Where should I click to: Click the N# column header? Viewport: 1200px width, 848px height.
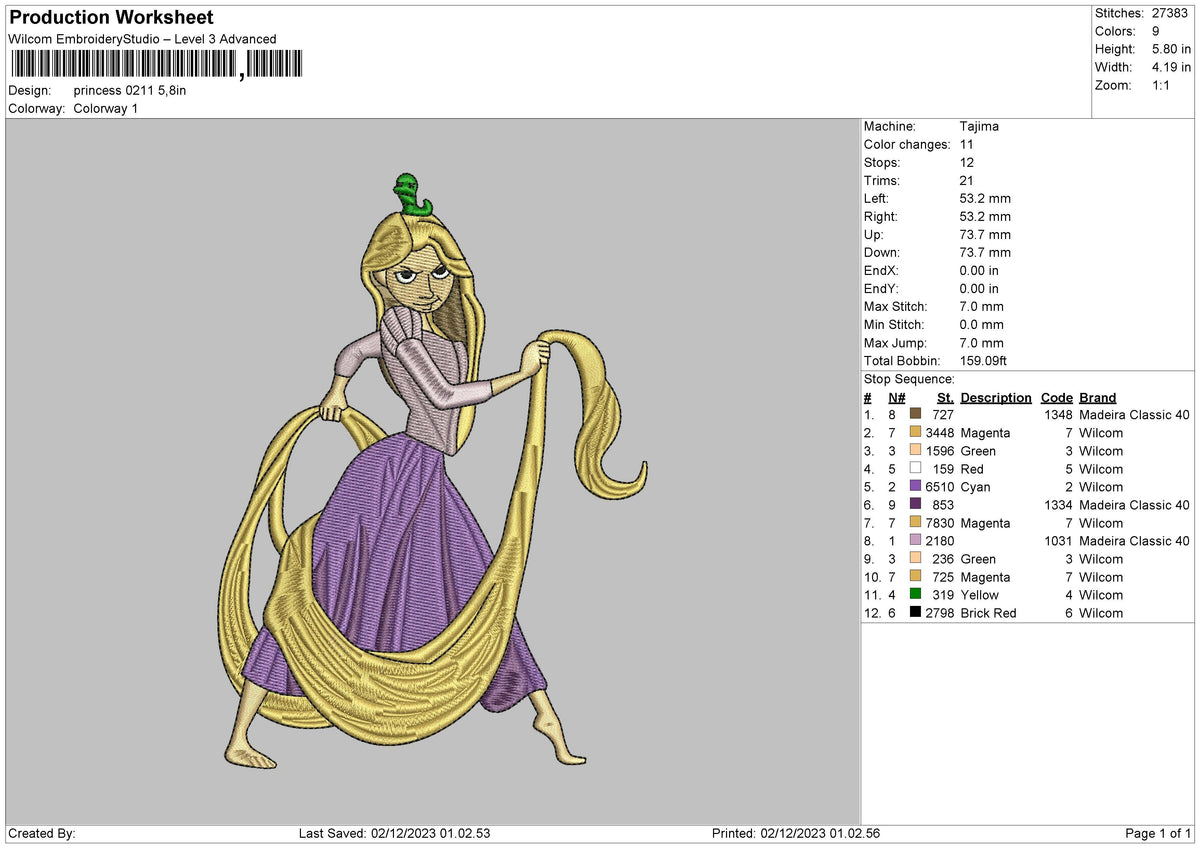pos(897,397)
